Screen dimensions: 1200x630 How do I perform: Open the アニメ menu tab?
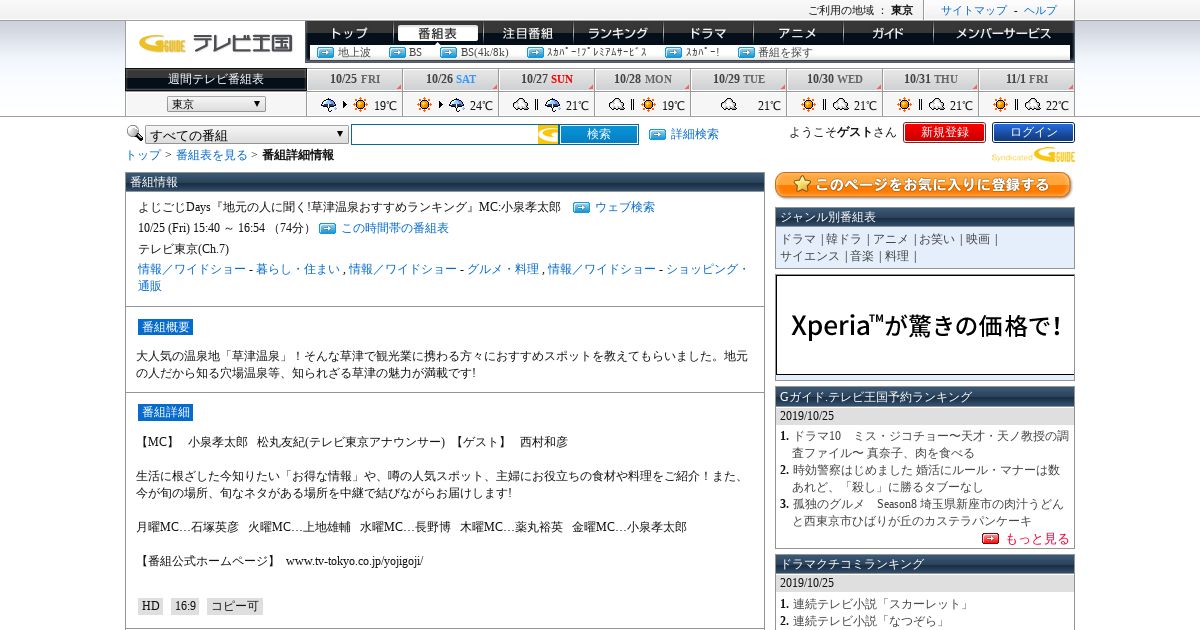[797, 33]
